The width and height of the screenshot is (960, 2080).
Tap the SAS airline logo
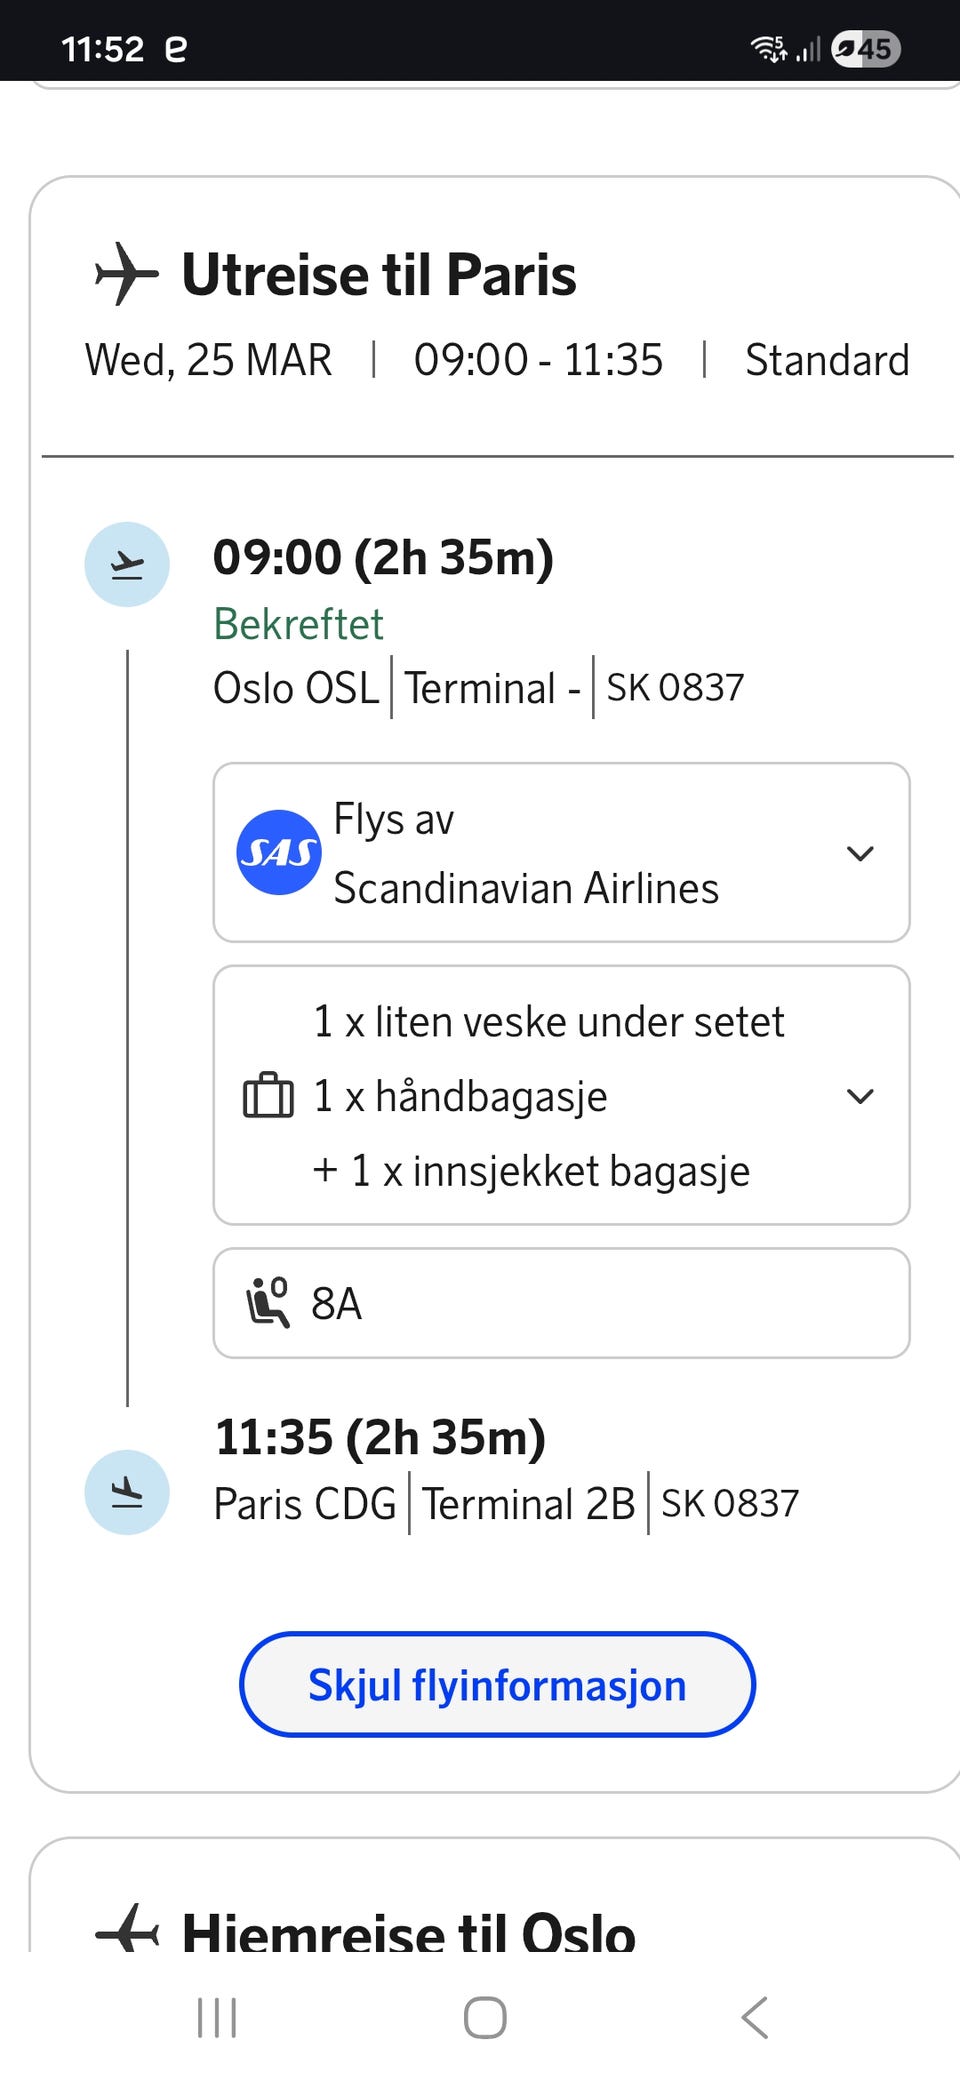(x=278, y=852)
